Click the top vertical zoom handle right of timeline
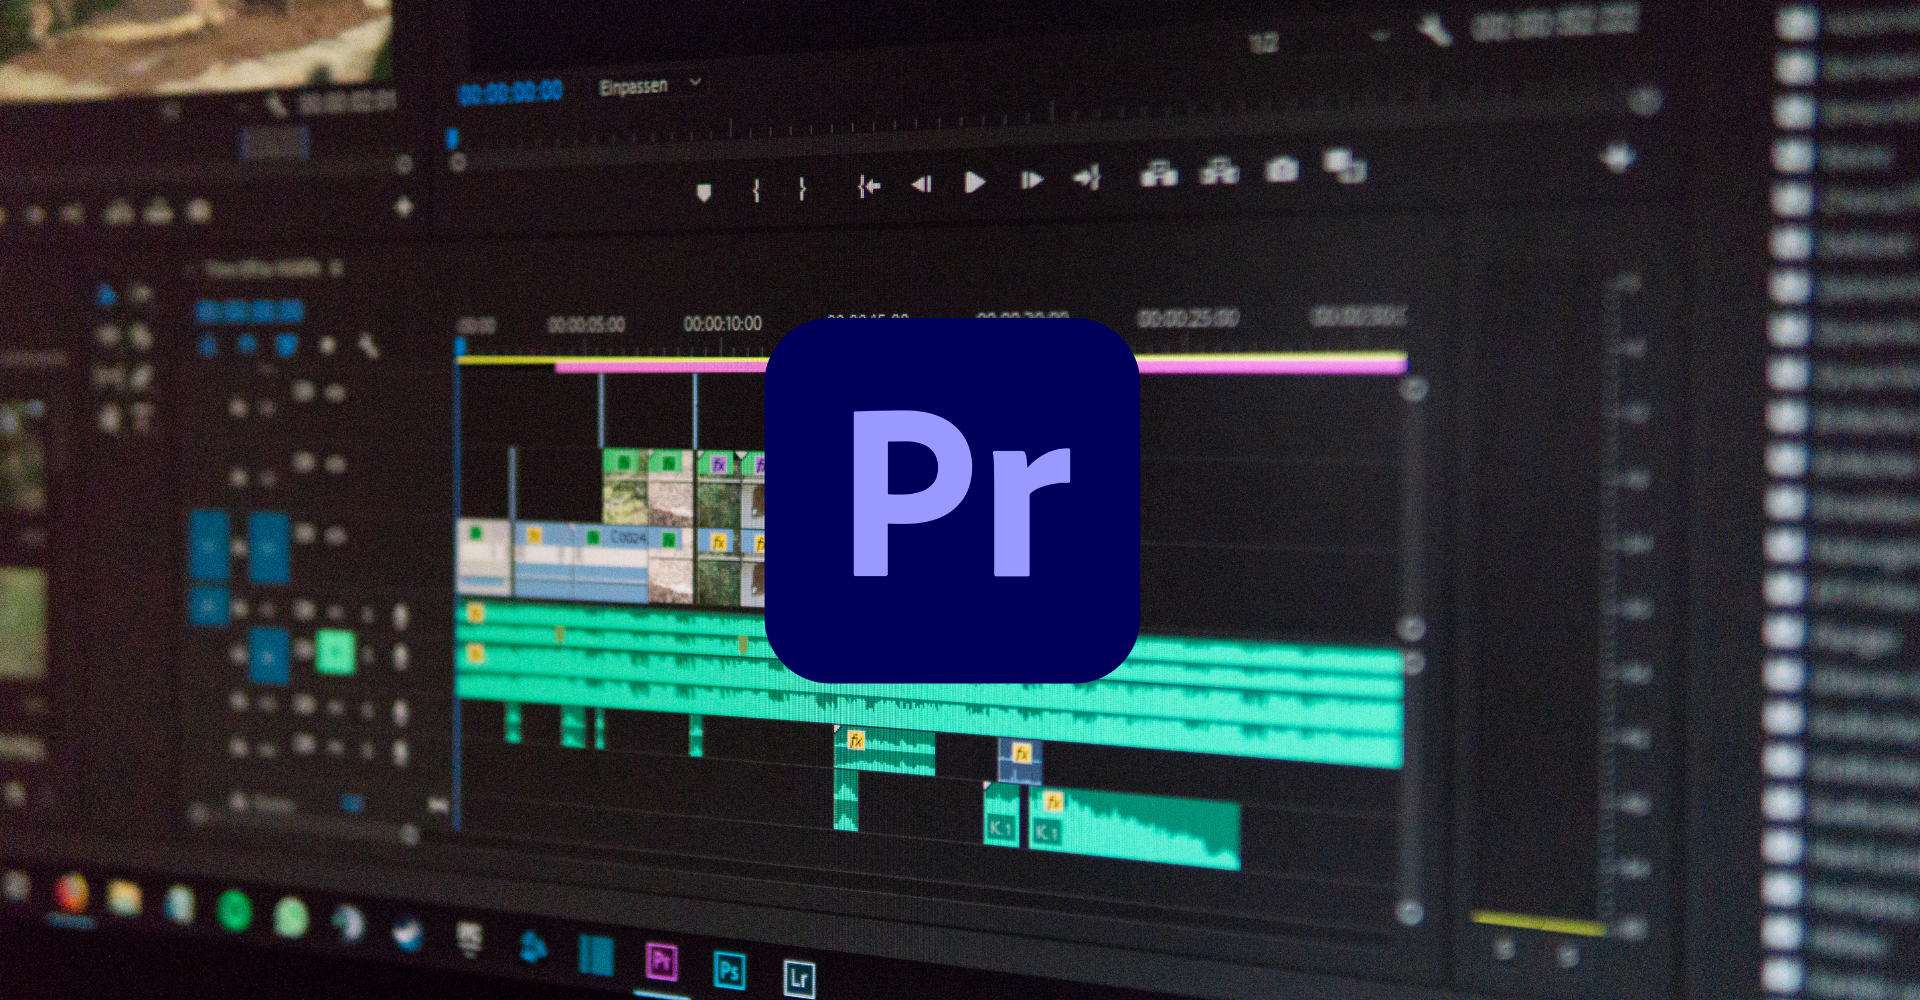Viewport: 1920px width, 1000px height. point(1412,389)
